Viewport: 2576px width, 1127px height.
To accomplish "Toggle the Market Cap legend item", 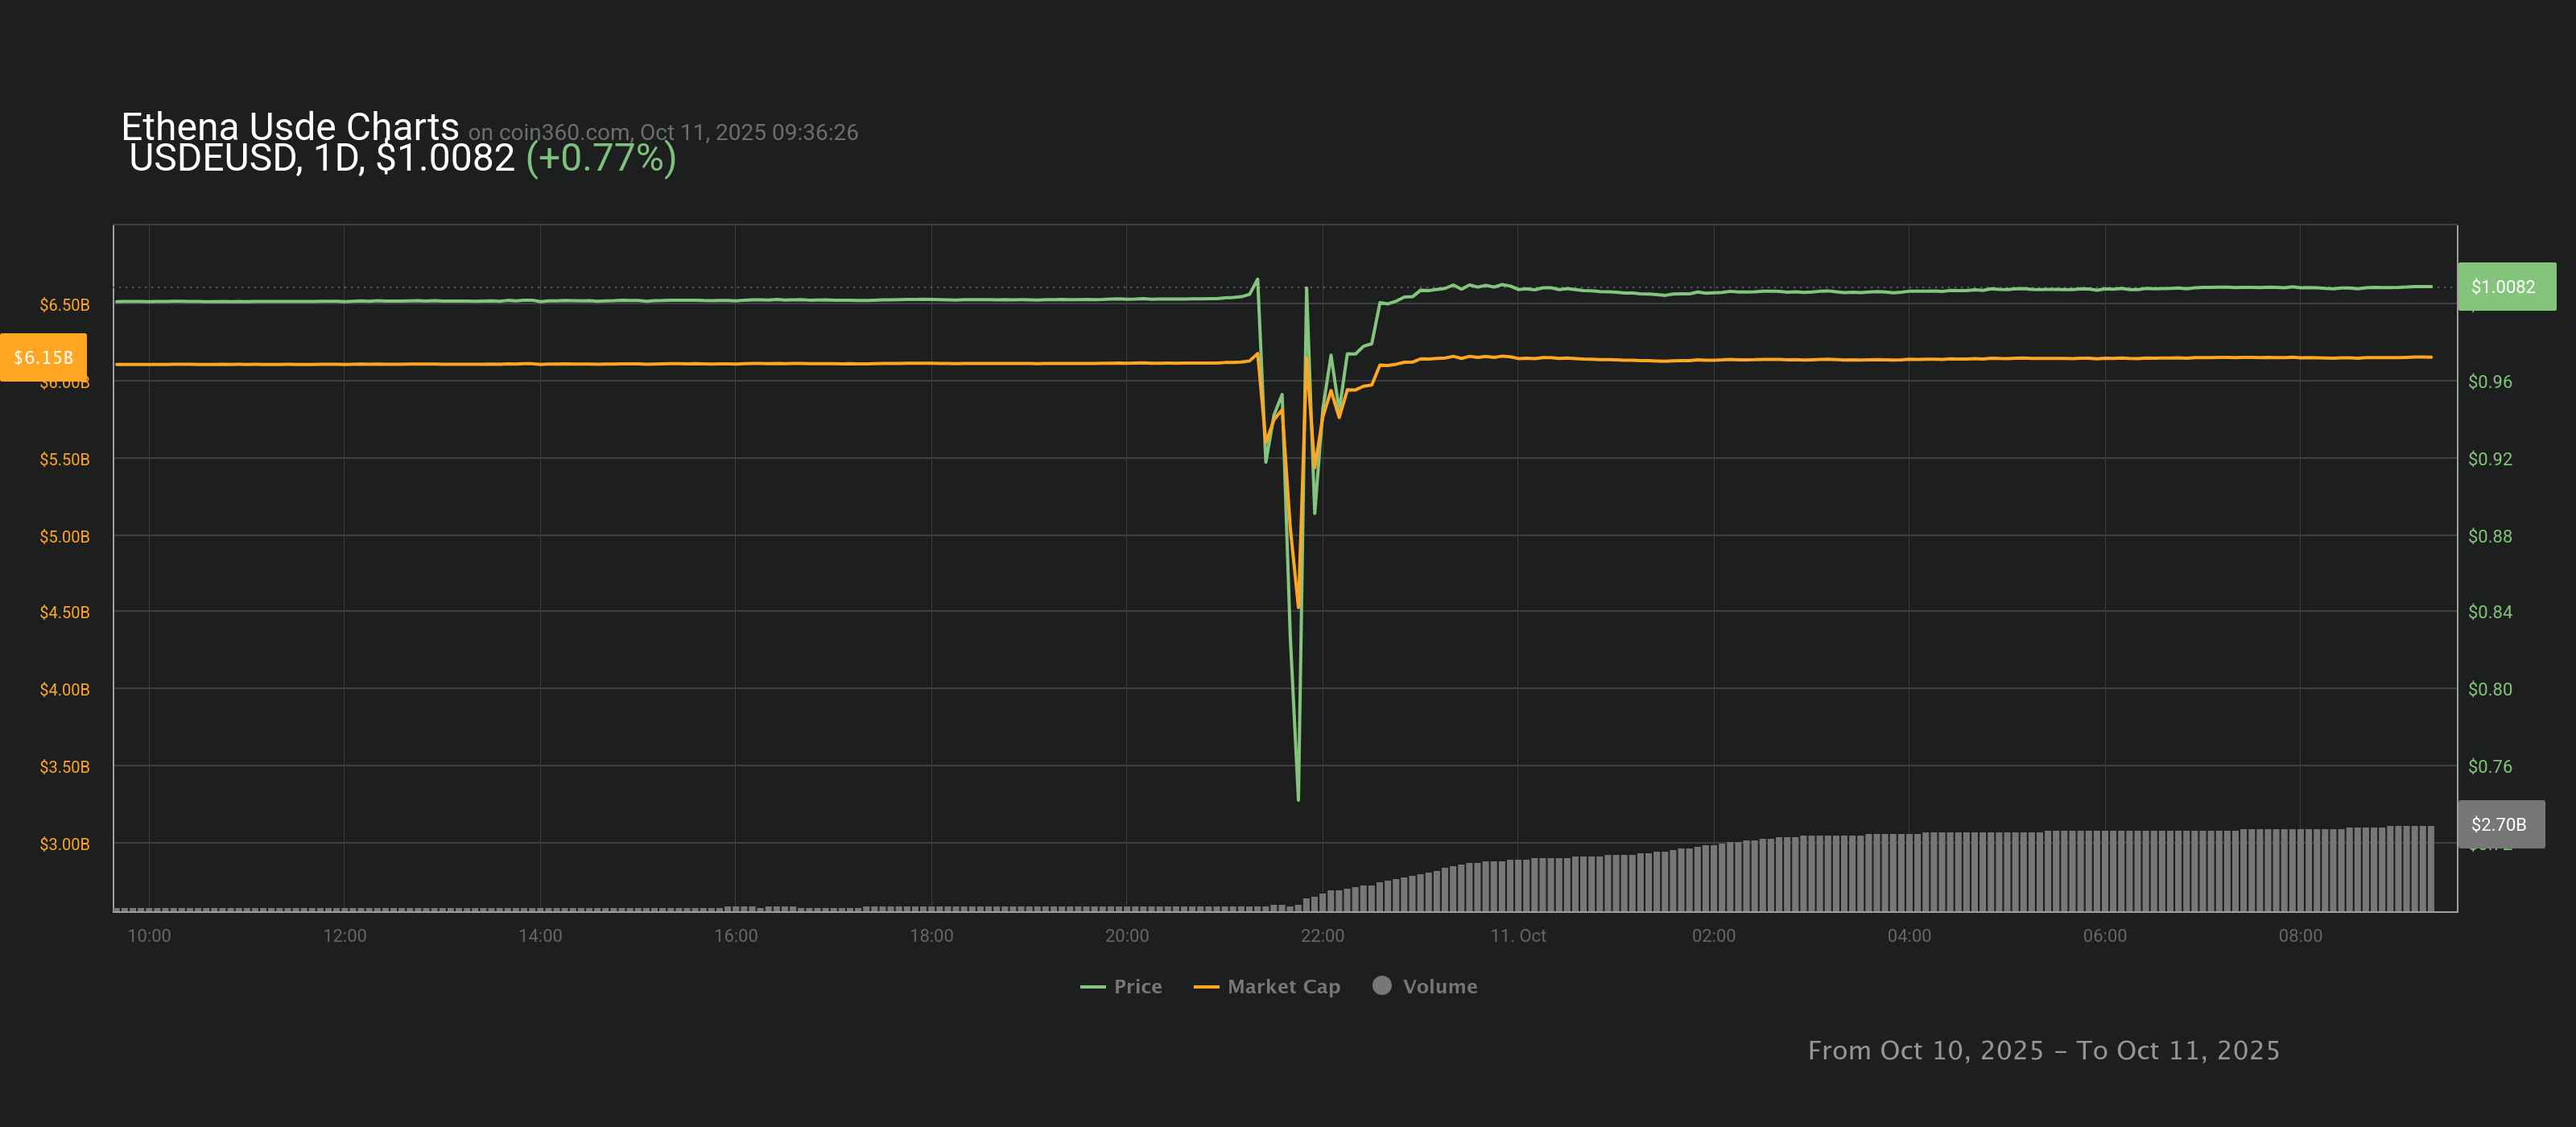I will point(1283,986).
